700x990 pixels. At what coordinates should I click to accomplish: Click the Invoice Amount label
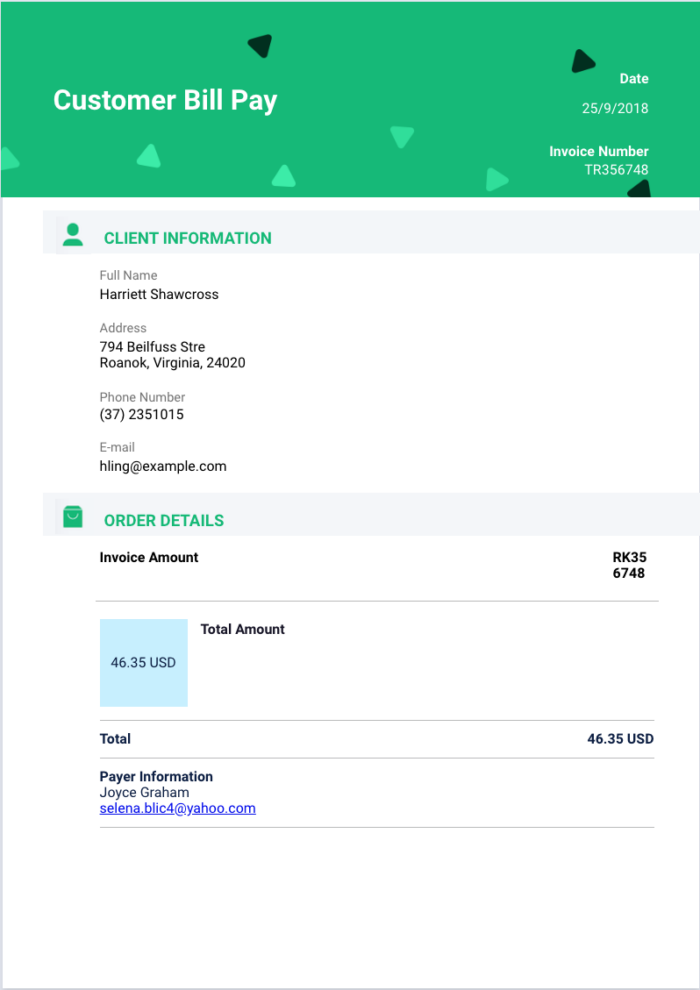[x=149, y=557]
